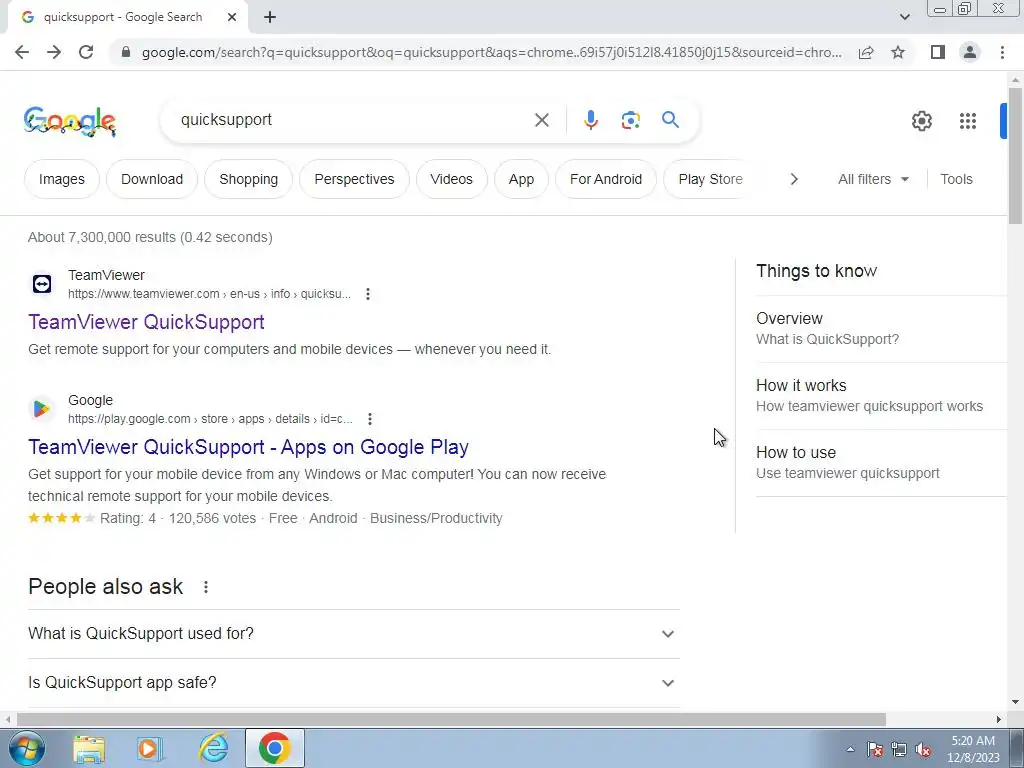The height and width of the screenshot is (768, 1024).
Task: Open the tab search chevron in title bar
Action: coord(904,17)
